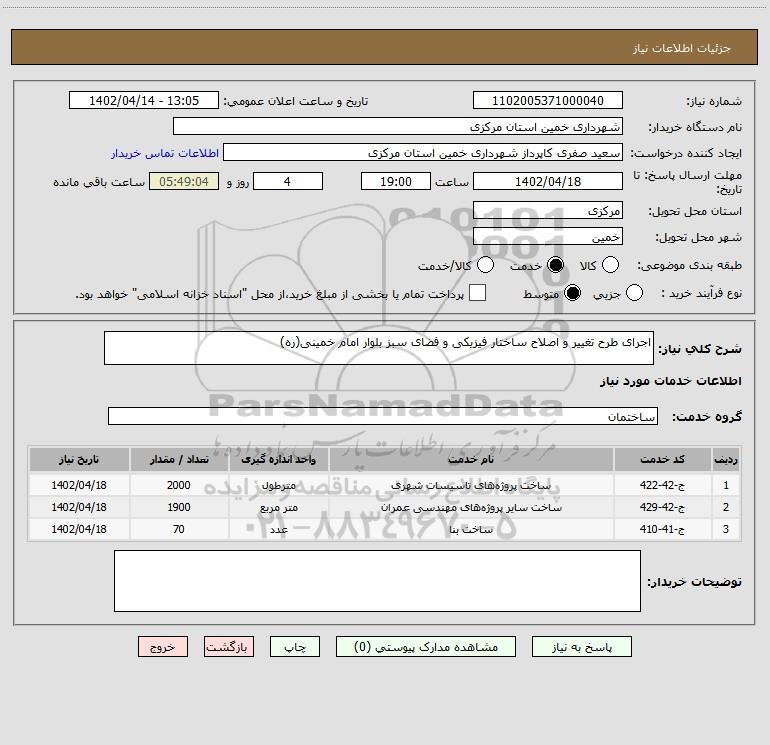This screenshot has height=745, width=770.
Task: Click the خروج exit button
Action: (x=163, y=647)
